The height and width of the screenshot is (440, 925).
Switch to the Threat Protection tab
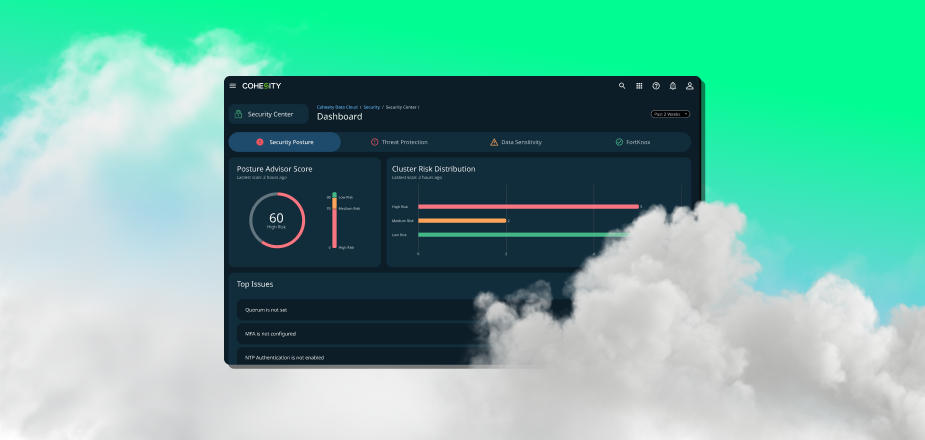(399, 142)
